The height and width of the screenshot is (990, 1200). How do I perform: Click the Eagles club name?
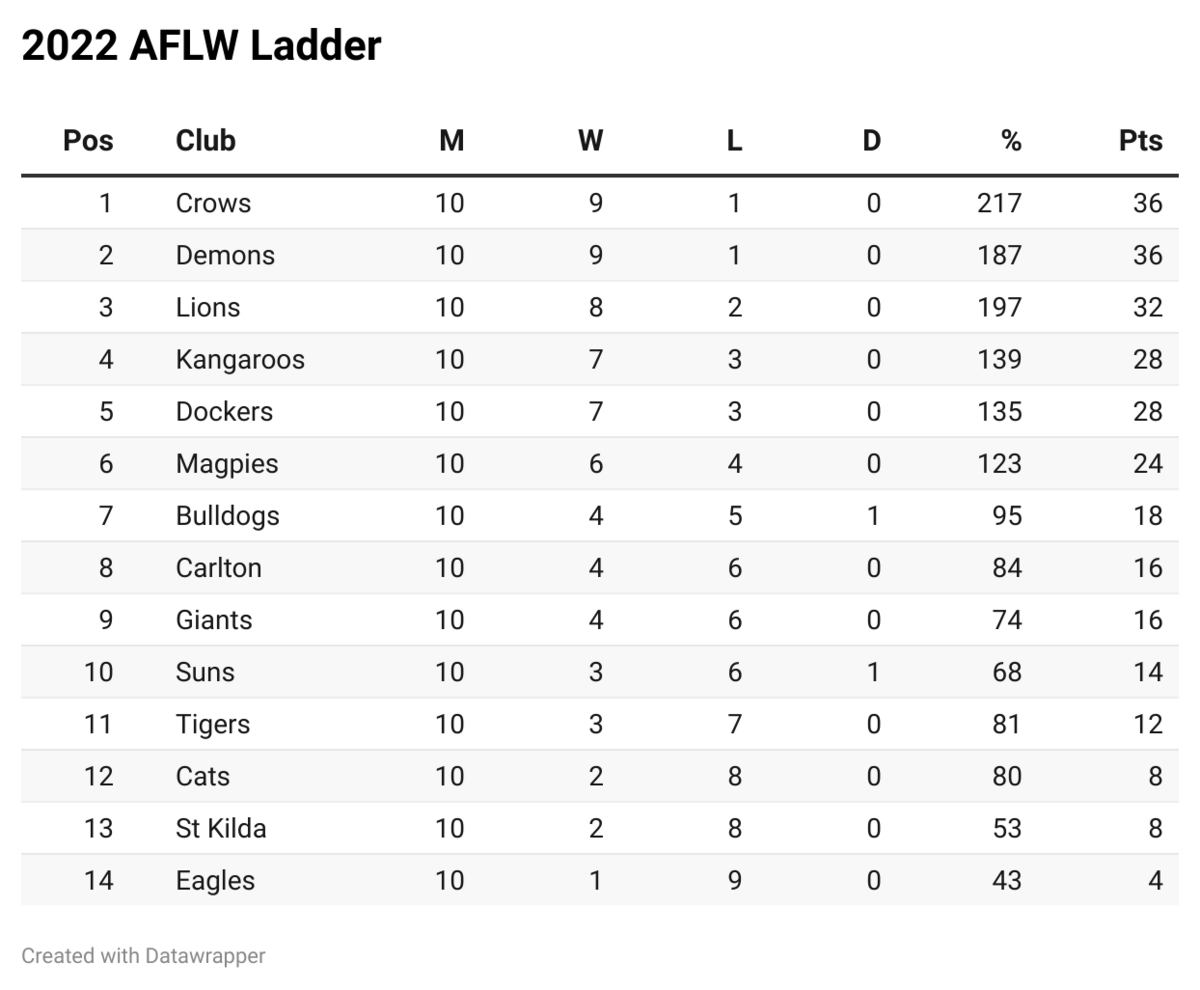(x=215, y=880)
